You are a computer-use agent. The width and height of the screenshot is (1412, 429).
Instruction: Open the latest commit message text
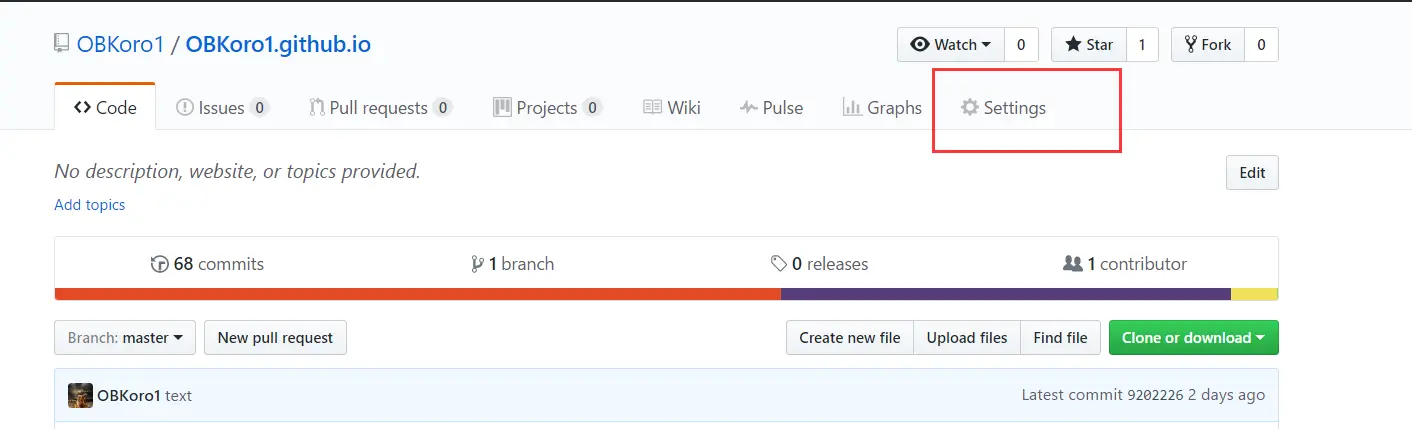point(178,396)
